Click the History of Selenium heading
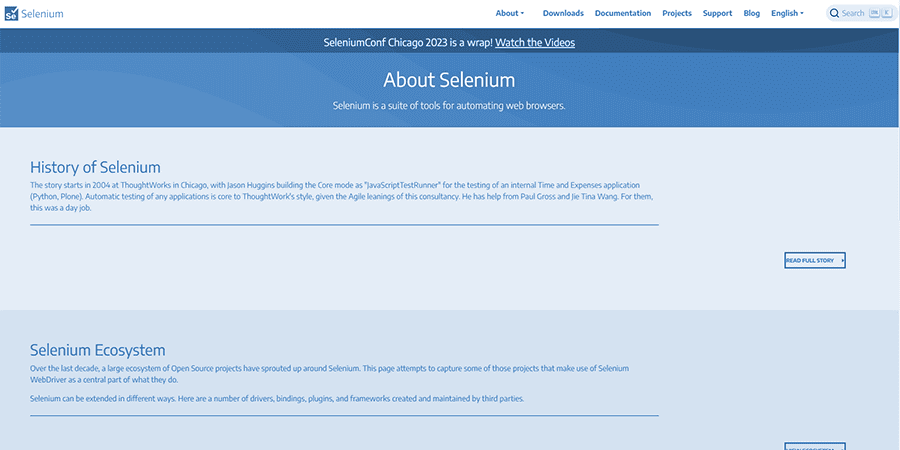The width and height of the screenshot is (900, 450). coord(95,168)
